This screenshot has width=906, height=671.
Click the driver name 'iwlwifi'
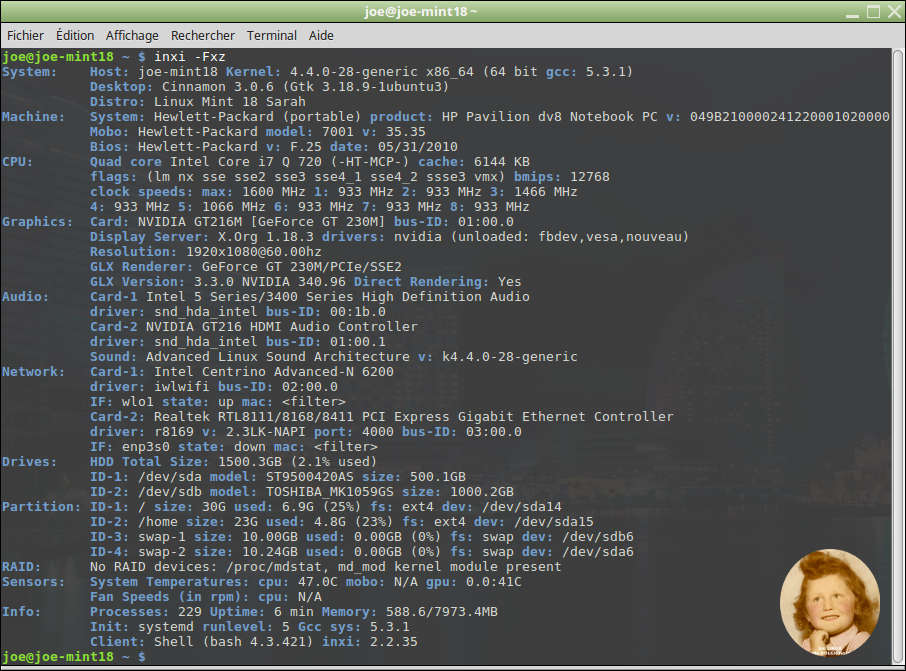coord(181,387)
